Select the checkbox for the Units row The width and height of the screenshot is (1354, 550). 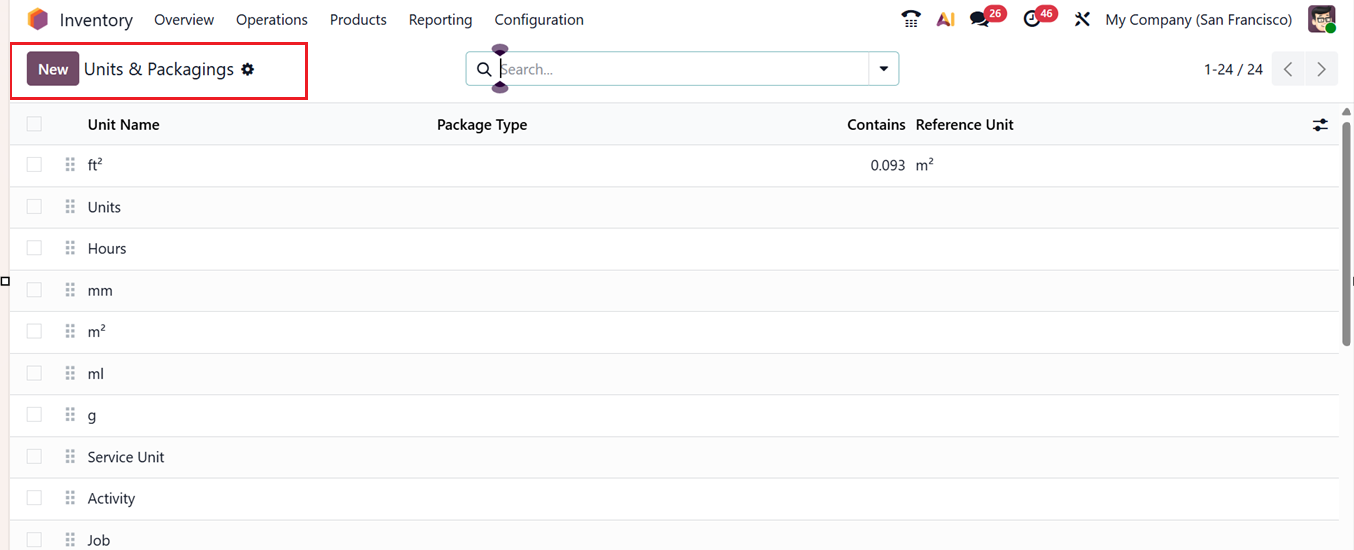tap(34, 207)
